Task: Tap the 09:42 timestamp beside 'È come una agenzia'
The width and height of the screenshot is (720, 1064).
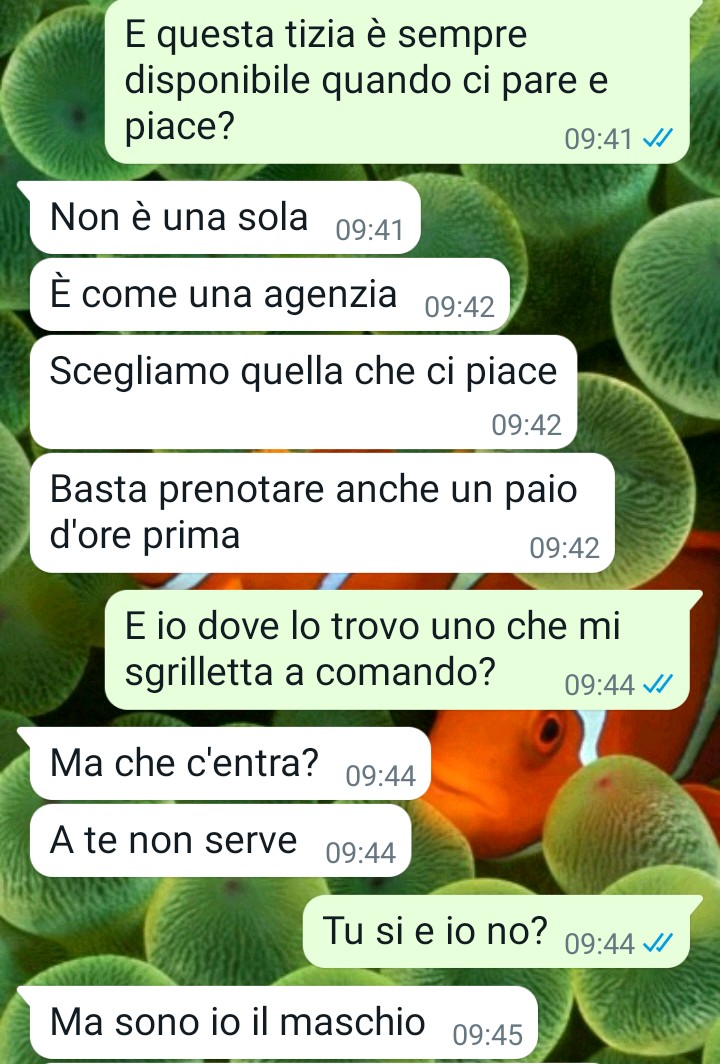Action: coord(459,308)
